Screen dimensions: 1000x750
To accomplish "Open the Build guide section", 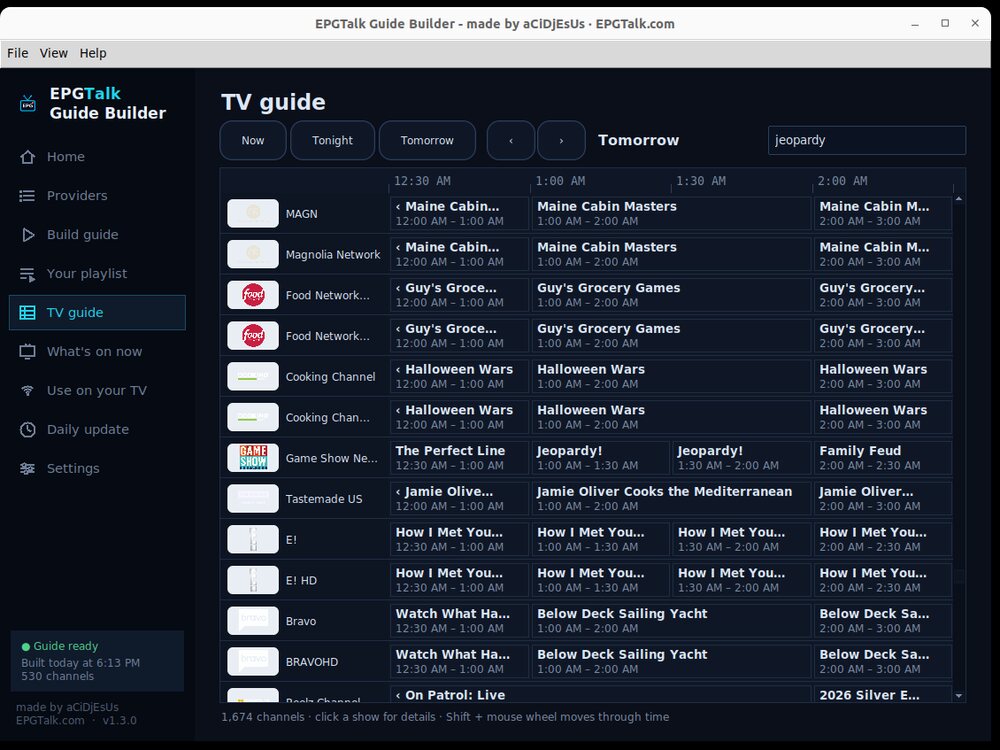I will point(98,235).
